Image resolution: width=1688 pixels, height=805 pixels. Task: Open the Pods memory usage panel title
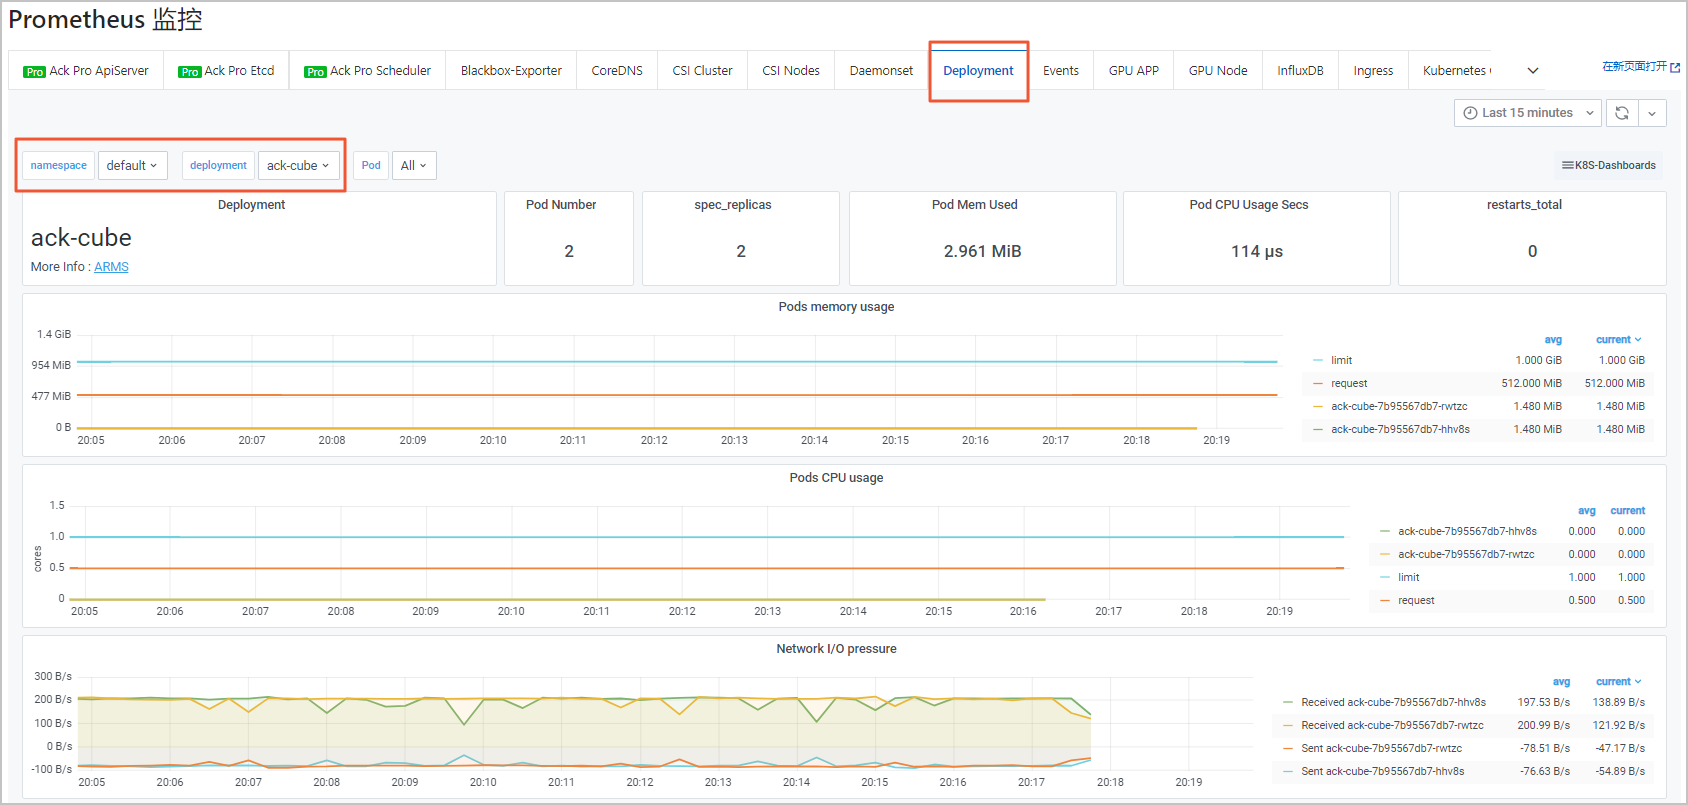pyautogui.click(x=836, y=307)
